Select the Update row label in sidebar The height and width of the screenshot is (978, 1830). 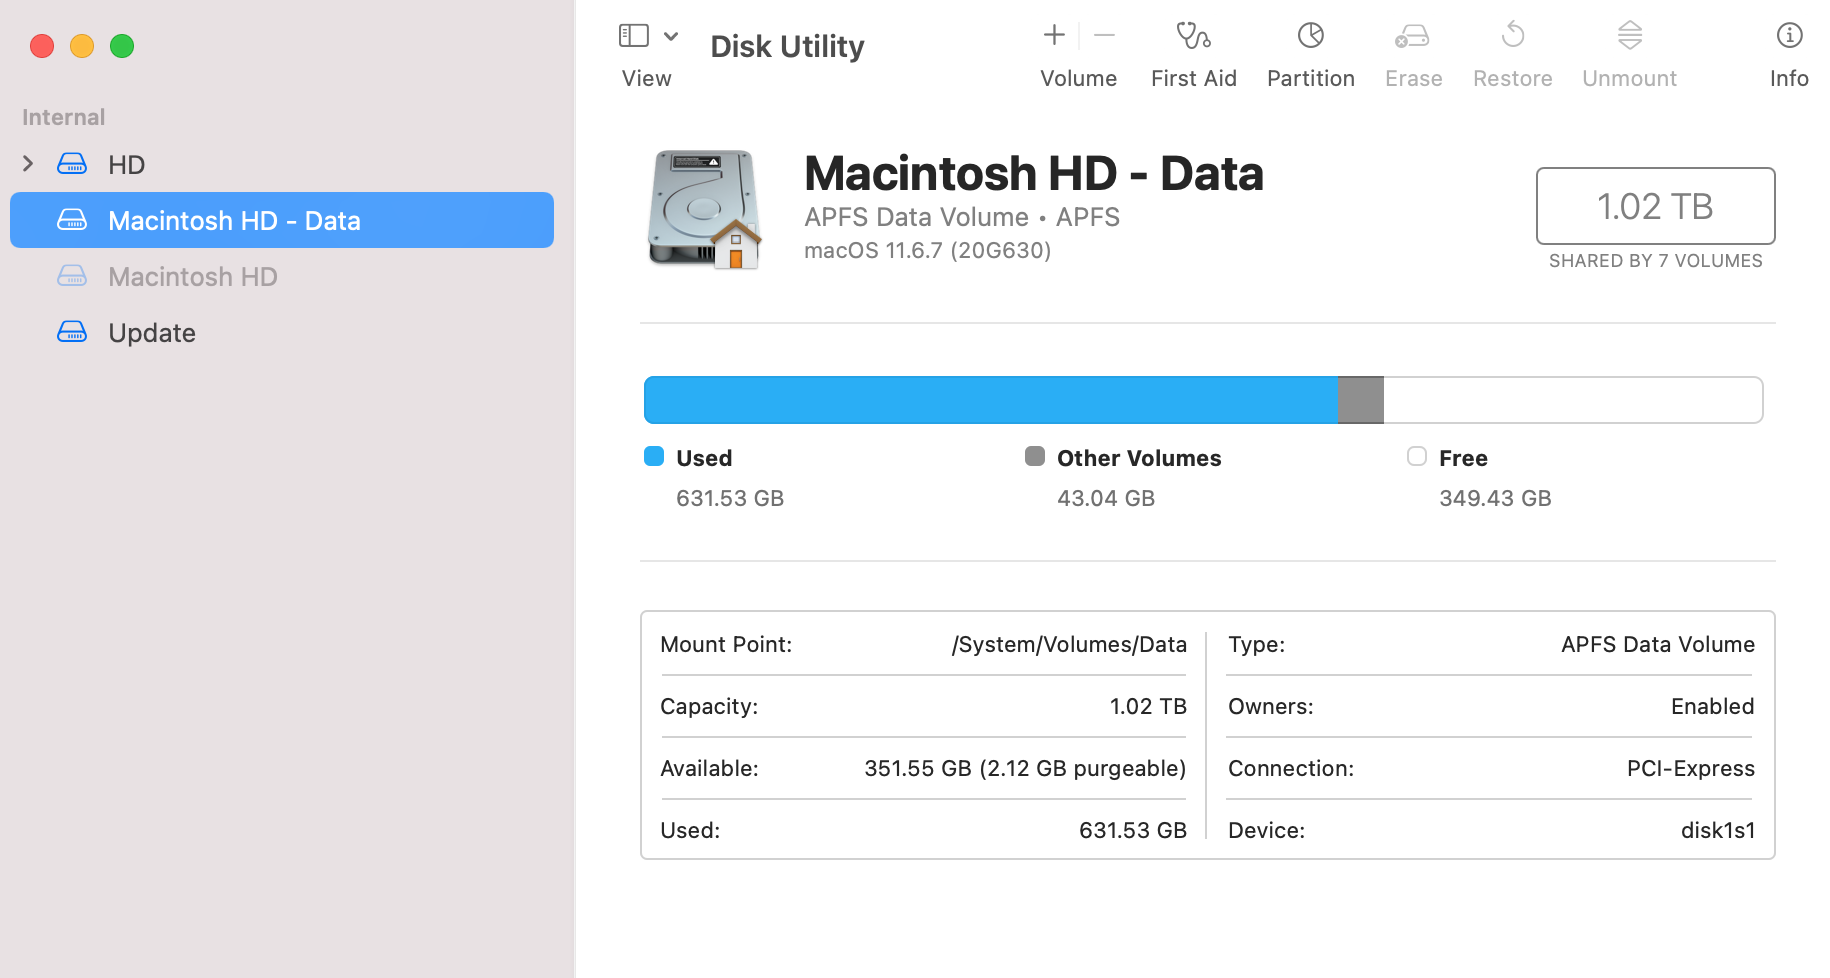pos(152,332)
